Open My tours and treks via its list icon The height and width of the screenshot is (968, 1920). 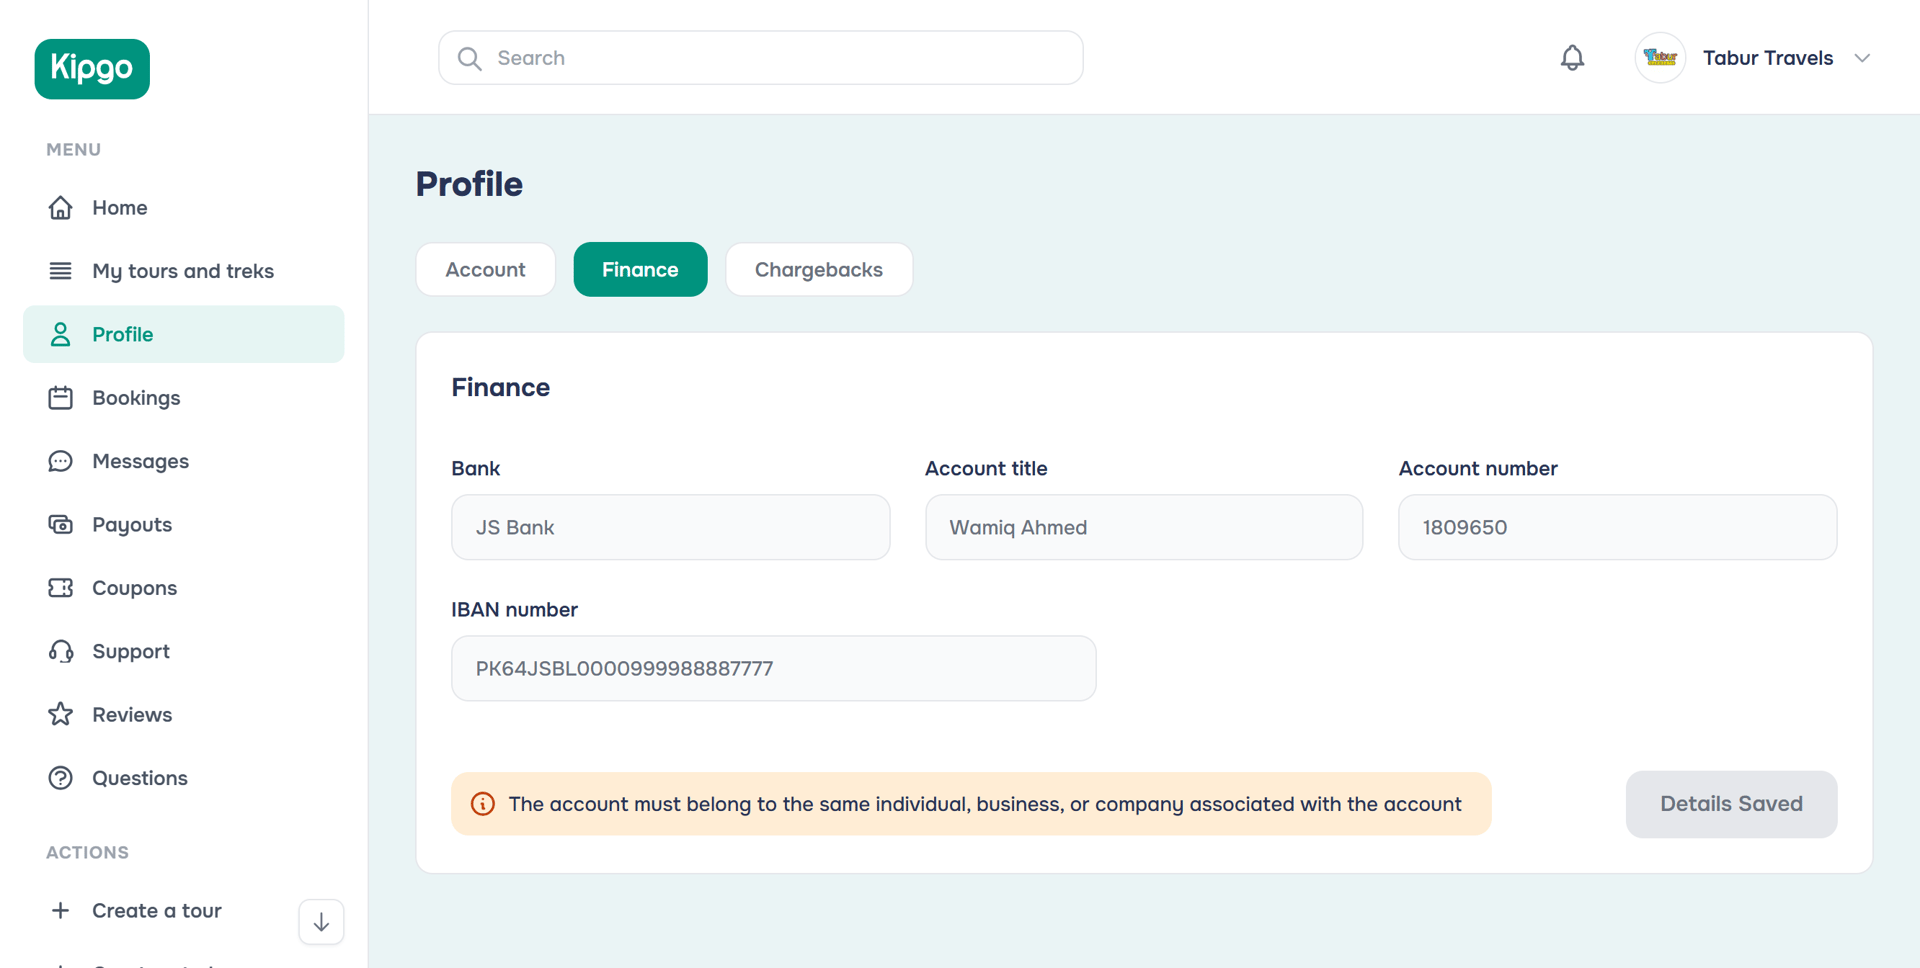(x=61, y=270)
